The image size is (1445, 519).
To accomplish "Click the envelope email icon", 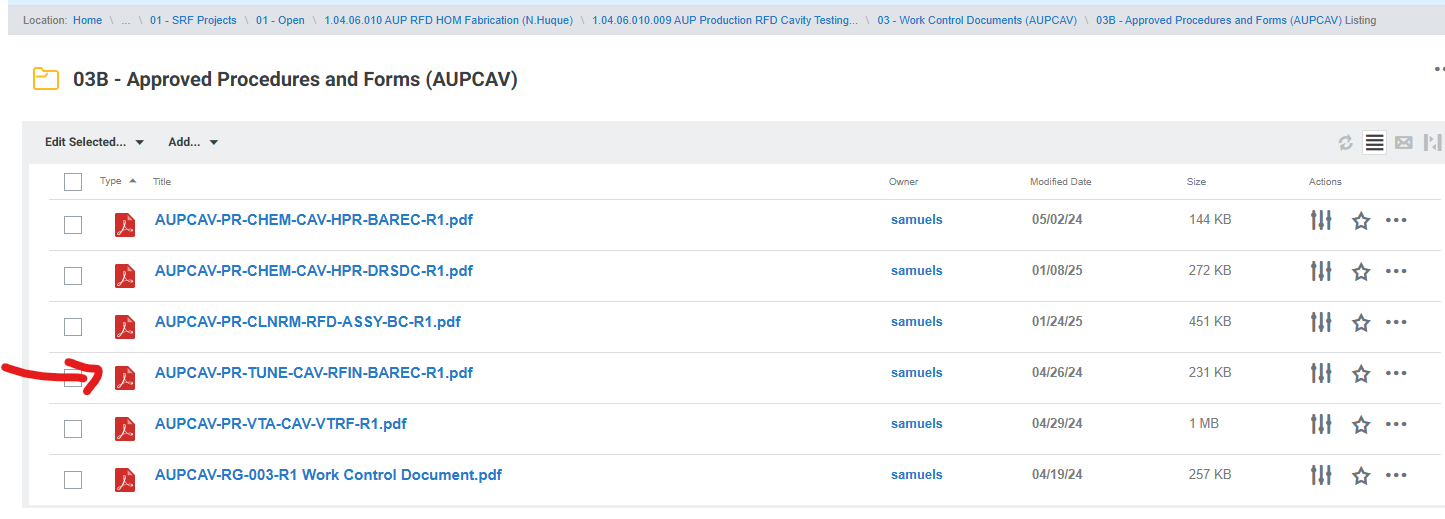I will [x=1403, y=143].
